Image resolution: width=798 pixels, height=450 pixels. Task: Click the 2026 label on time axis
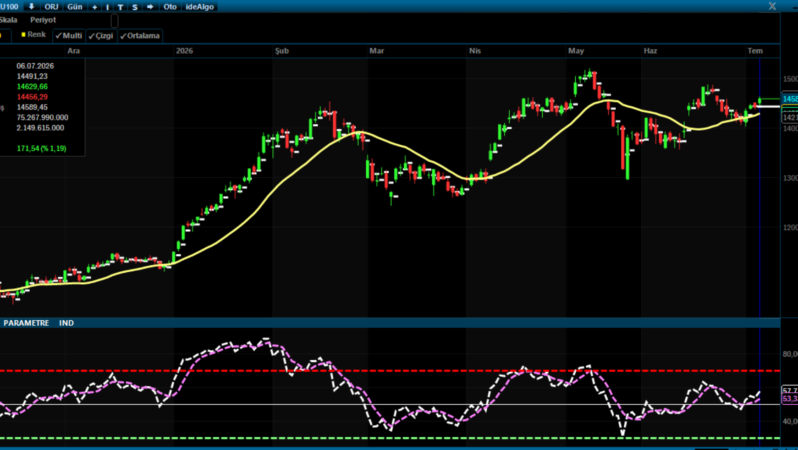click(184, 50)
